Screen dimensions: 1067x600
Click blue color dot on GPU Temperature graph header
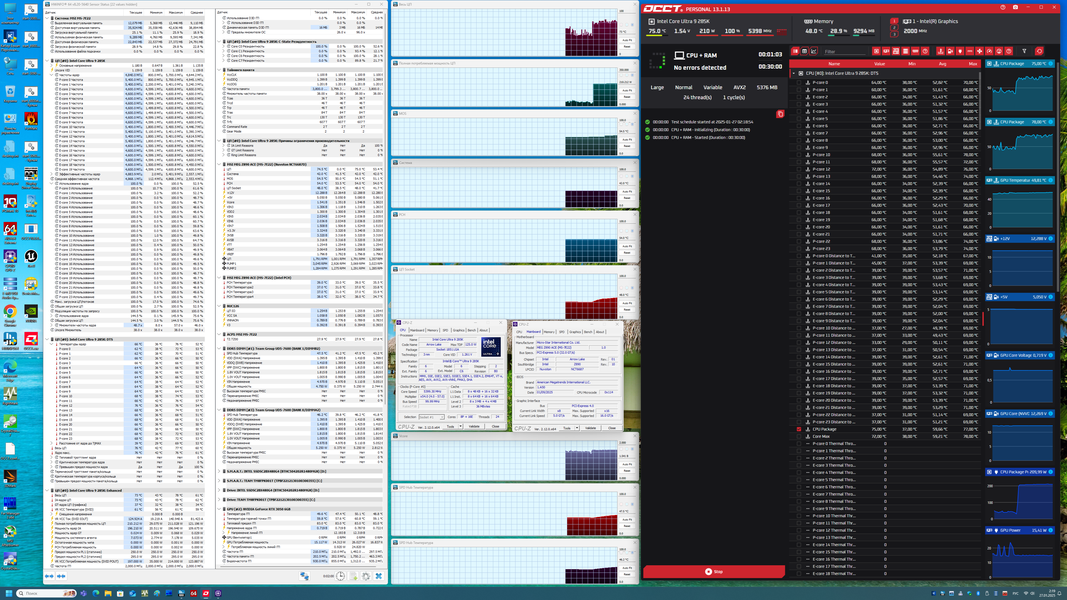(1051, 180)
